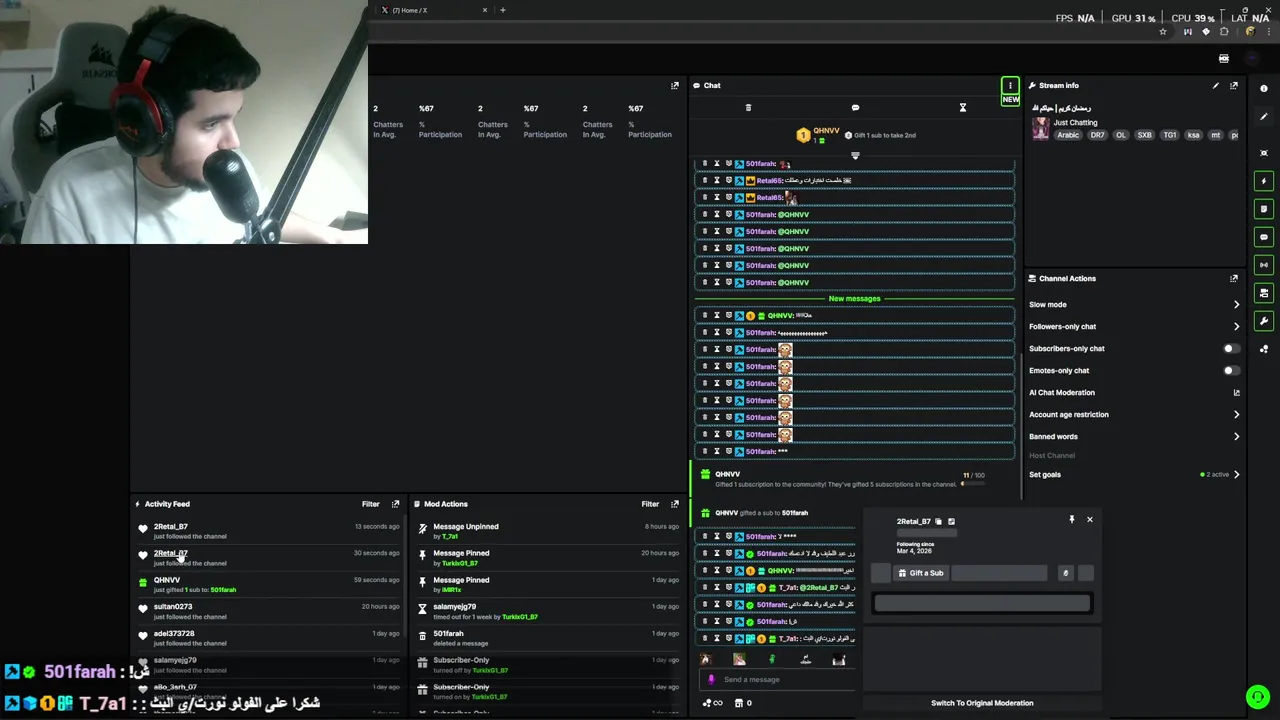
Task: Open a new browser tab
Action: [x=502, y=10]
